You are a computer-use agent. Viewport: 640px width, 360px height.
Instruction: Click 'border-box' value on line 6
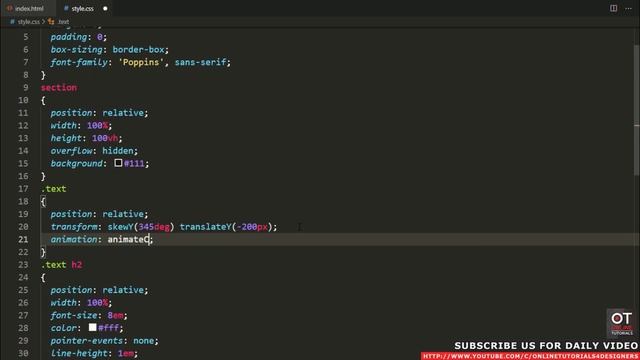[x=138, y=49]
